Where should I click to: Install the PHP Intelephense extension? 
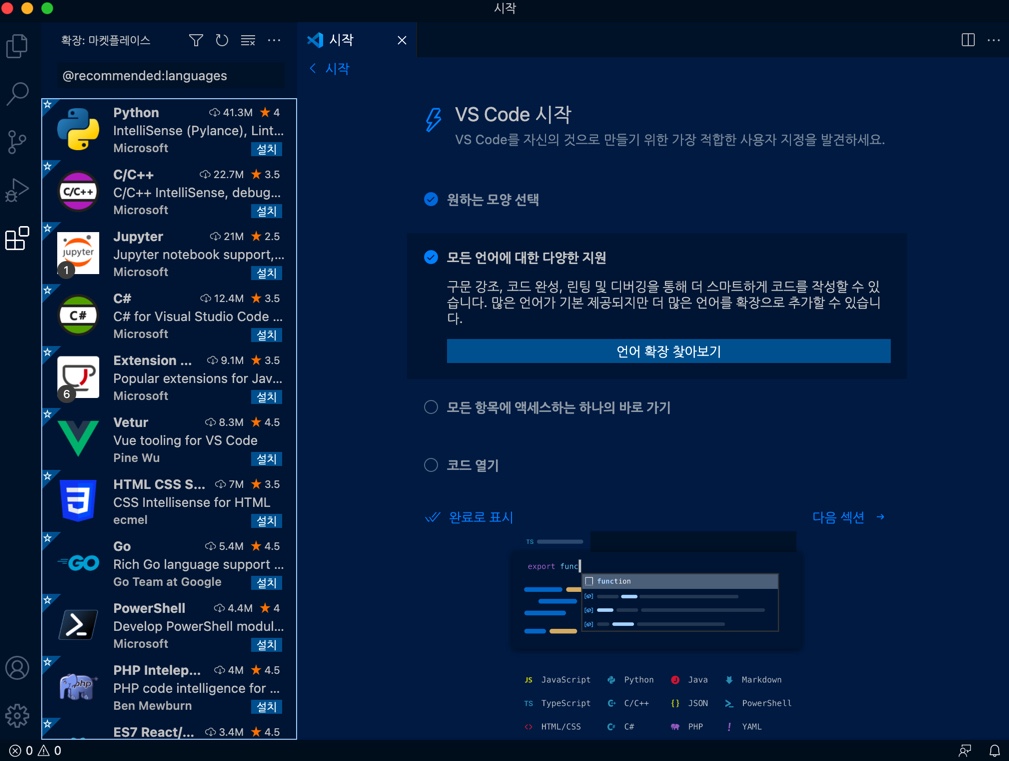266,707
